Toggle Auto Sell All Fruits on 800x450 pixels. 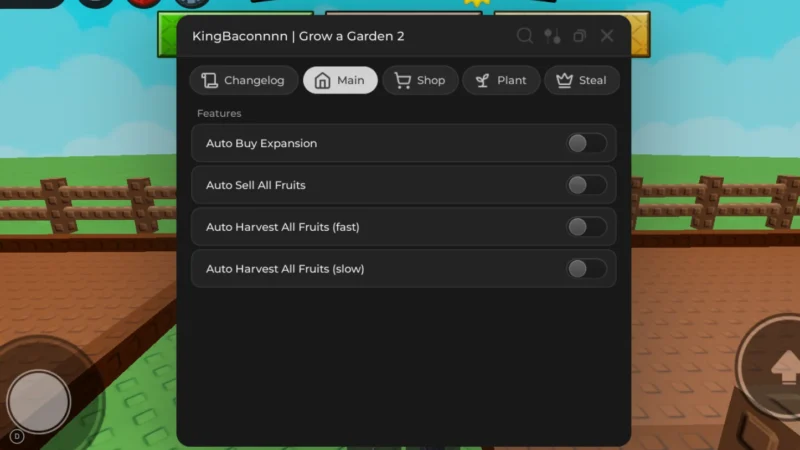587,185
